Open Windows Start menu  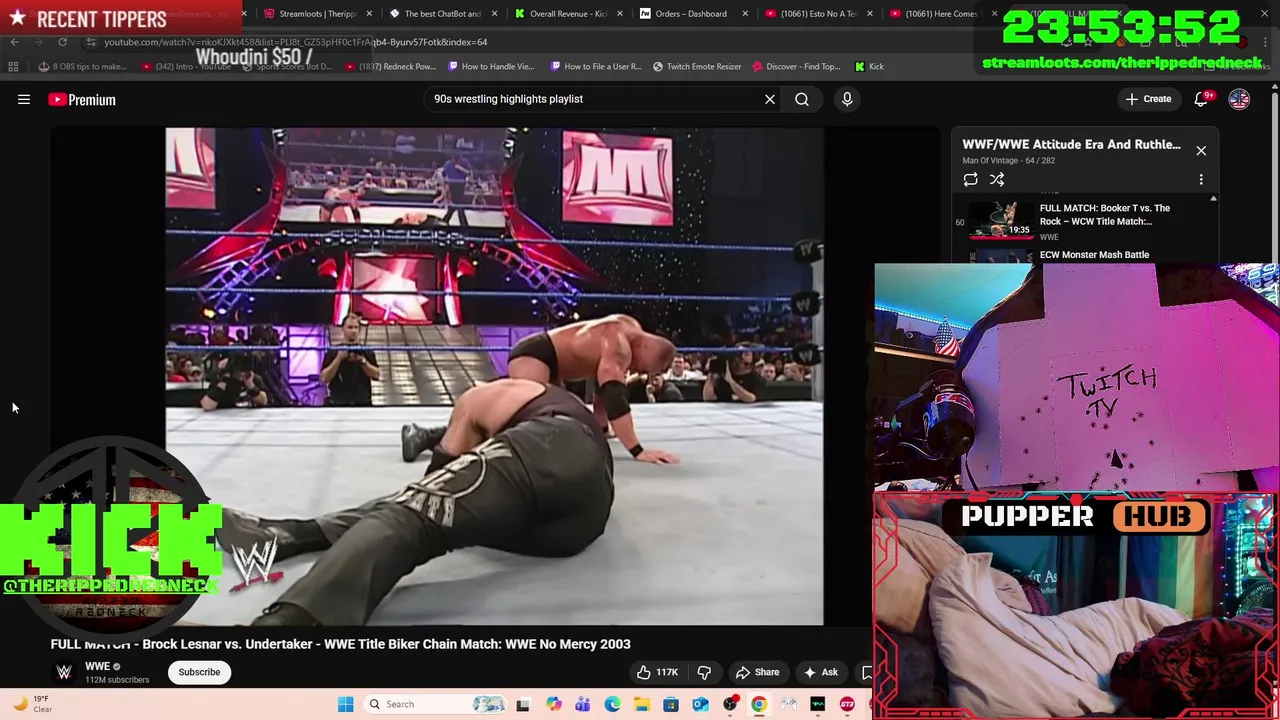[345, 704]
